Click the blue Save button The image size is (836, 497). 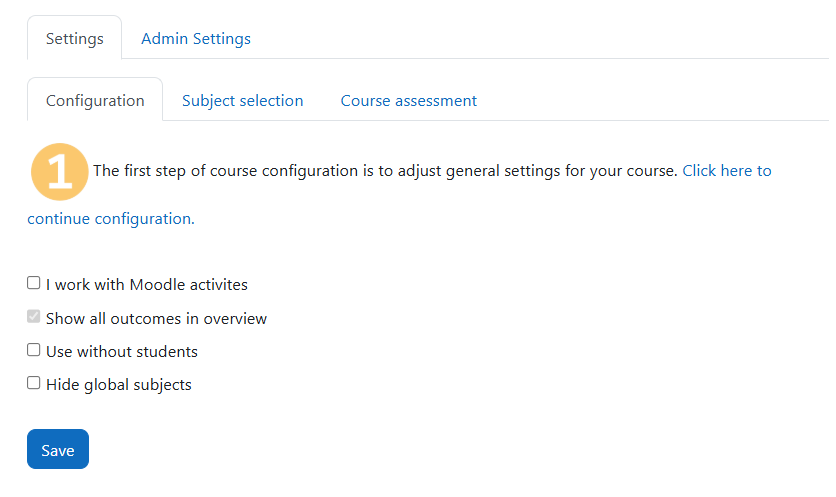(x=58, y=449)
